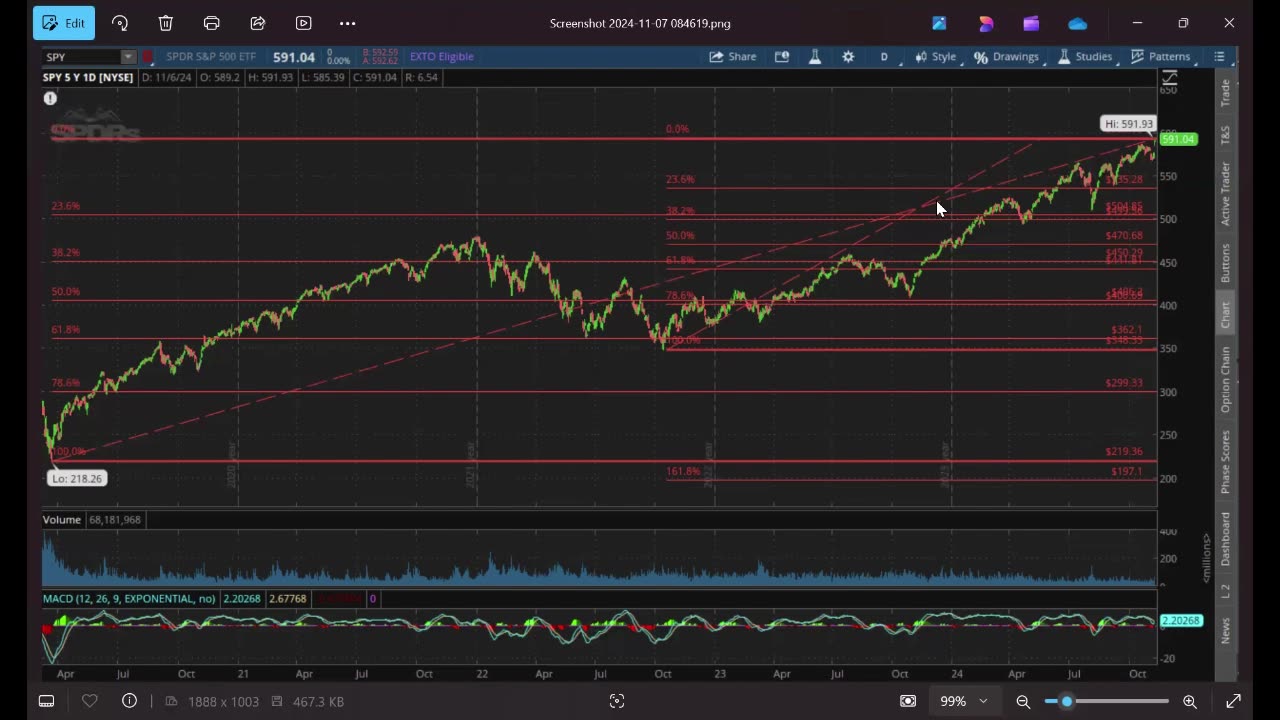Image resolution: width=1280 pixels, height=720 pixels.
Task: Show file info with the info icon
Action: [129, 701]
